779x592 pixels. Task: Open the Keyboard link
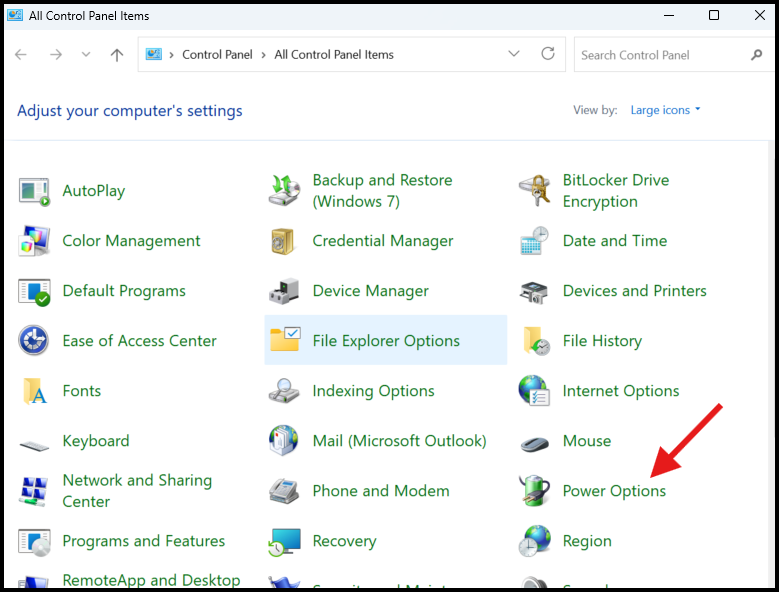click(x=96, y=441)
